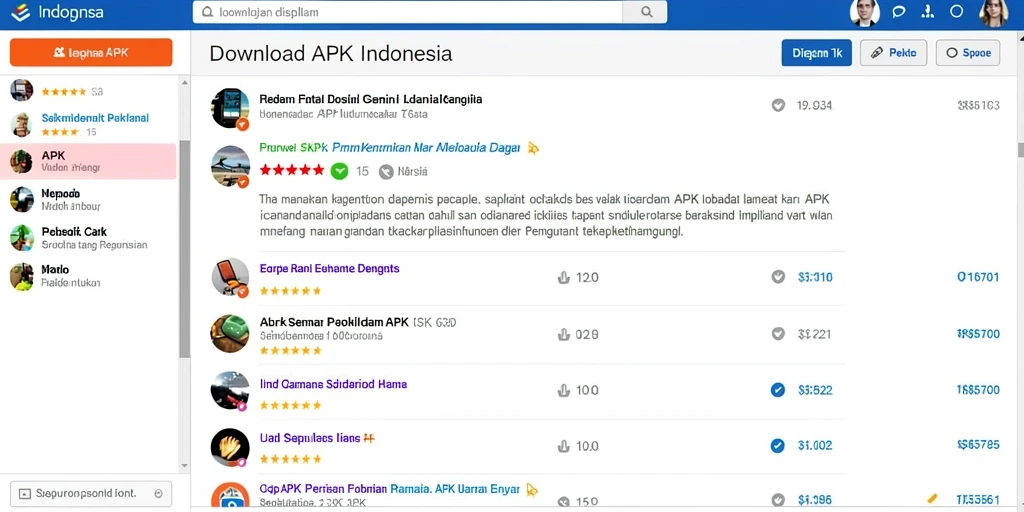Open the male profile avatar in header
The width and height of the screenshot is (1024, 512).
coord(865,12)
